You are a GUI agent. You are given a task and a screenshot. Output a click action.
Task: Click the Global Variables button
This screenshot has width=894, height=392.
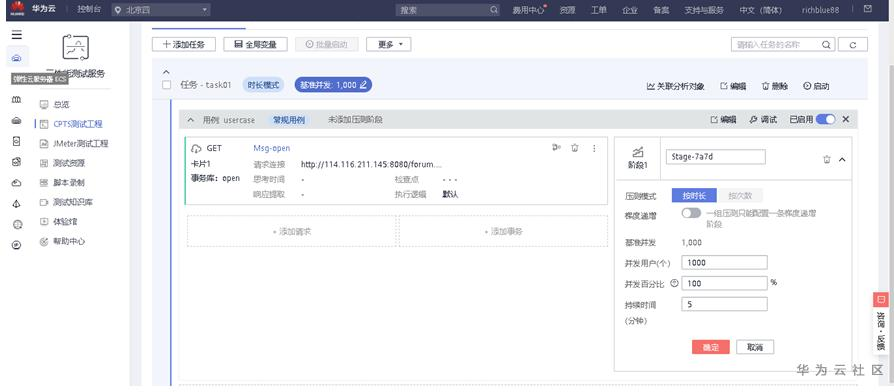255,44
